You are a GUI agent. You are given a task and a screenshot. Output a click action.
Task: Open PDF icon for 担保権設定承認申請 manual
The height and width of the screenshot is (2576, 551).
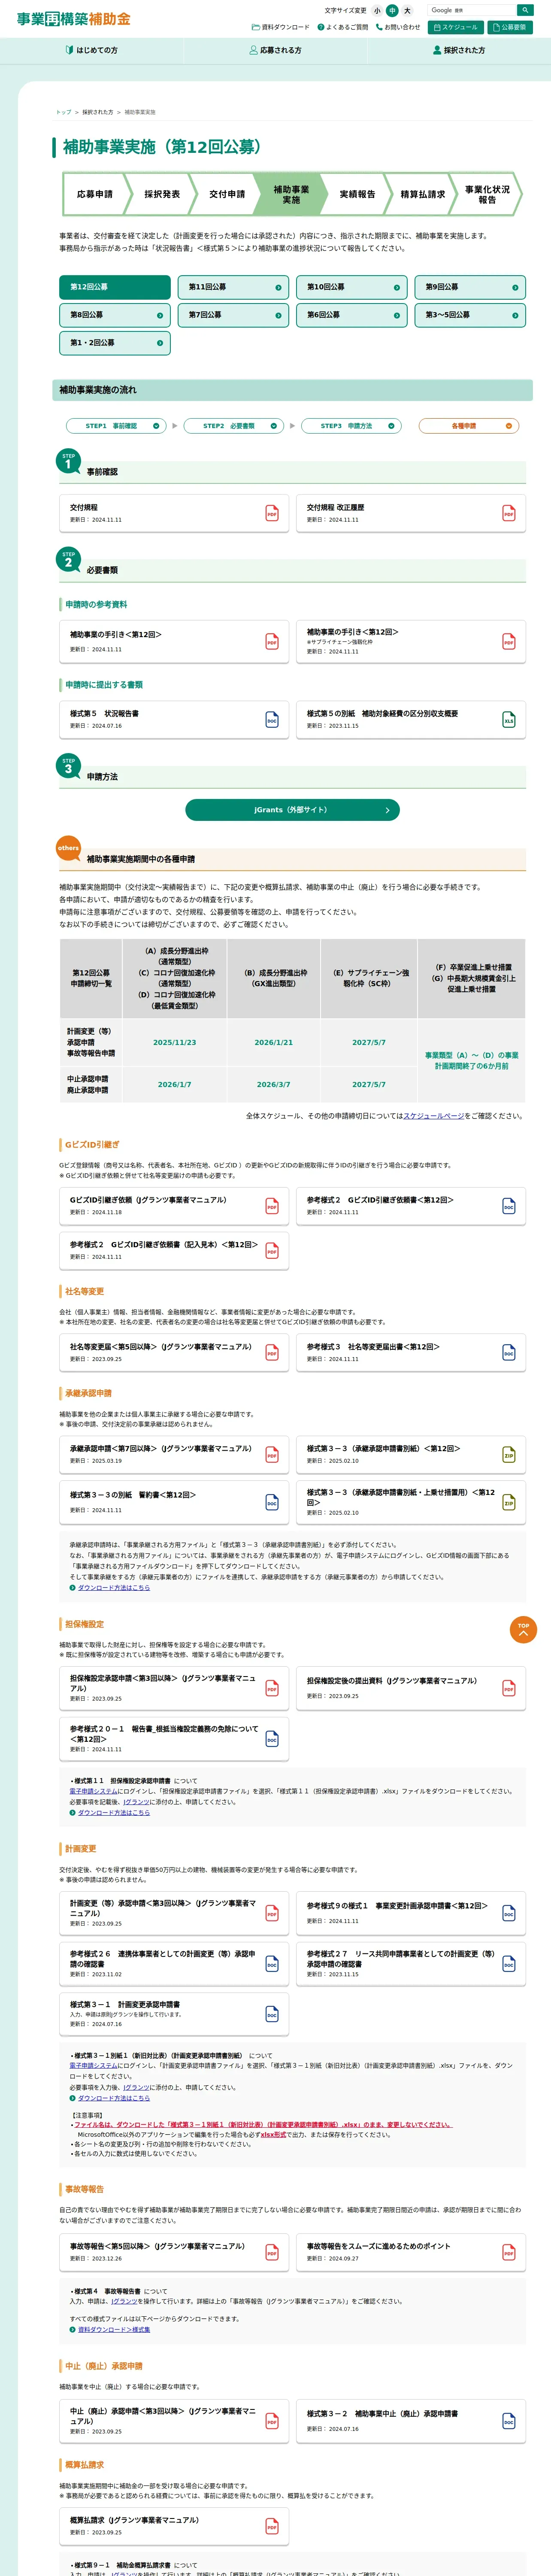click(272, 1689)
